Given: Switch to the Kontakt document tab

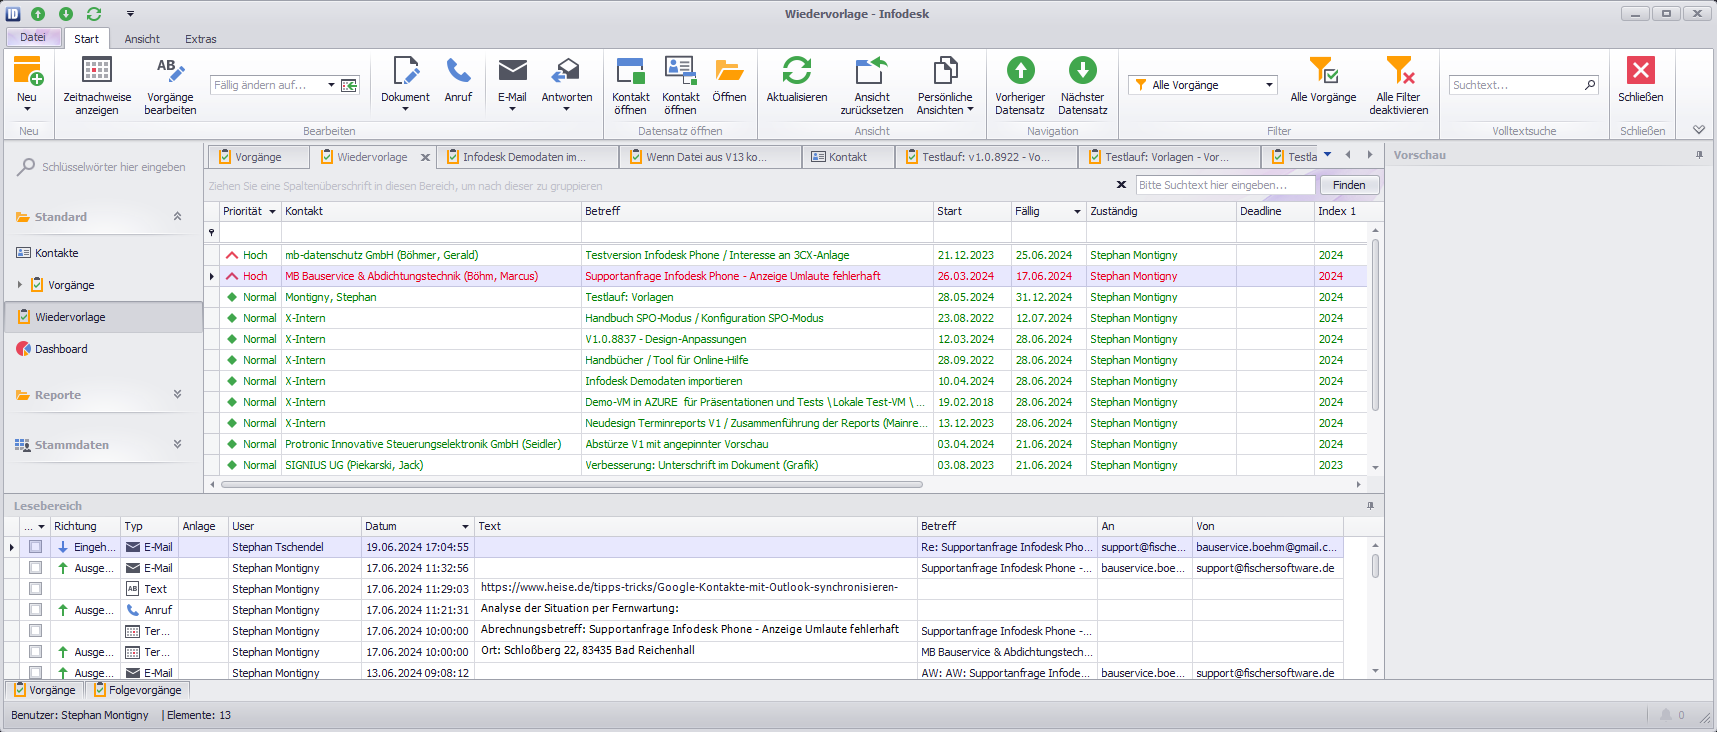Looking at the screenshot, I should click(x=848, y=157).
